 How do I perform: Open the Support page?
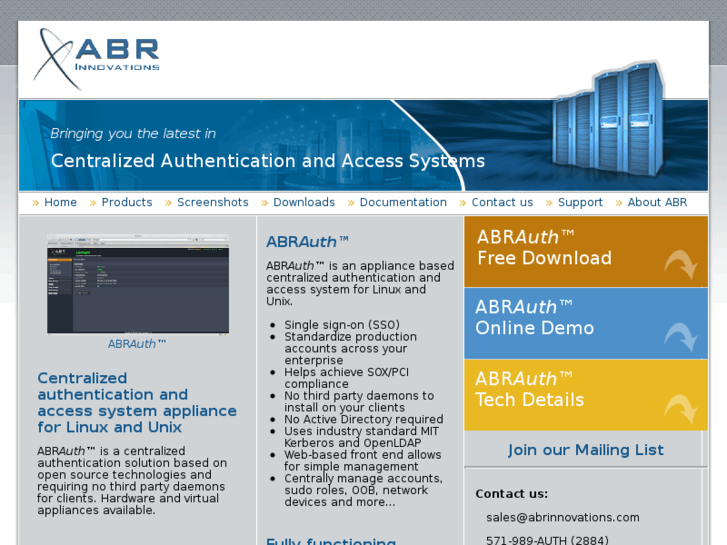(x=580, y=203)
